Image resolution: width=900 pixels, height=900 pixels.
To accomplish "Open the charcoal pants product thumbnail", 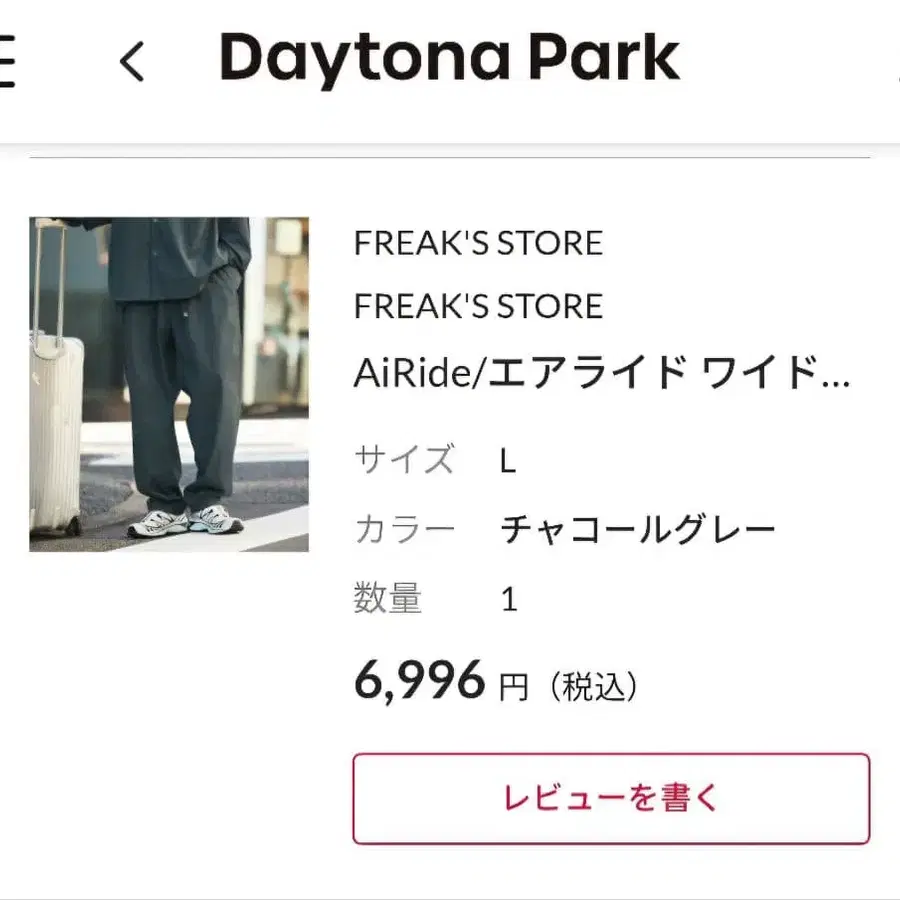I will tap(169, 384).
